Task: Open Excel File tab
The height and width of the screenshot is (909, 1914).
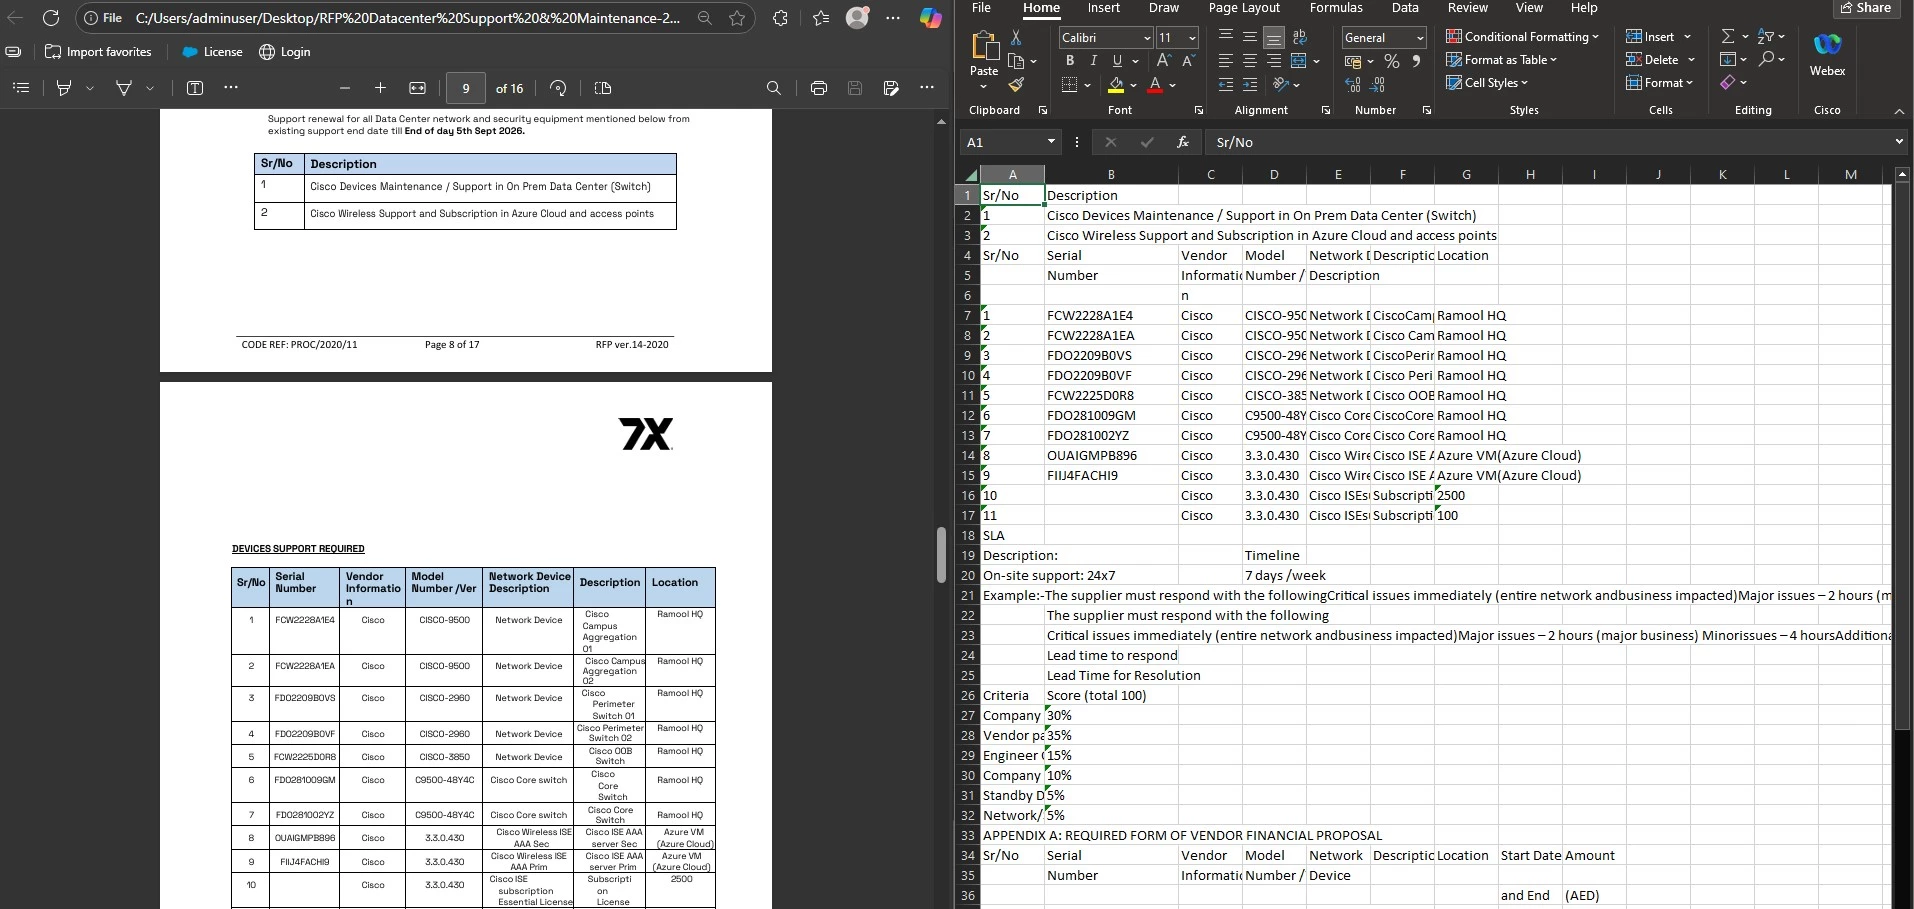Action: (x=981, y=8)
